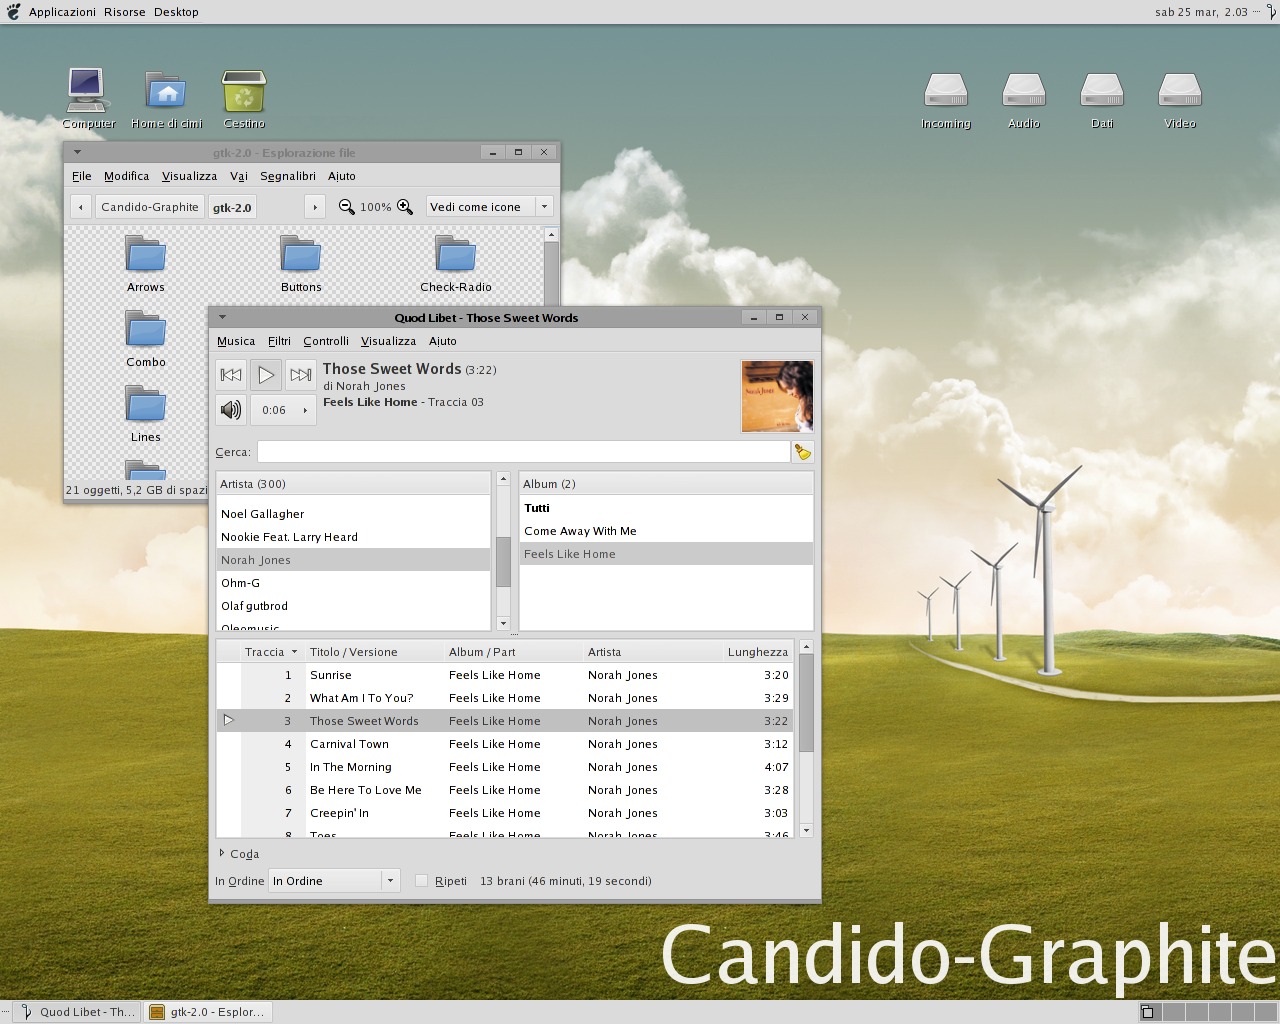The width and height of the screenshot is (1280, 1024).
Task: Sort by the Artista column header
Action: pos(653,652)
